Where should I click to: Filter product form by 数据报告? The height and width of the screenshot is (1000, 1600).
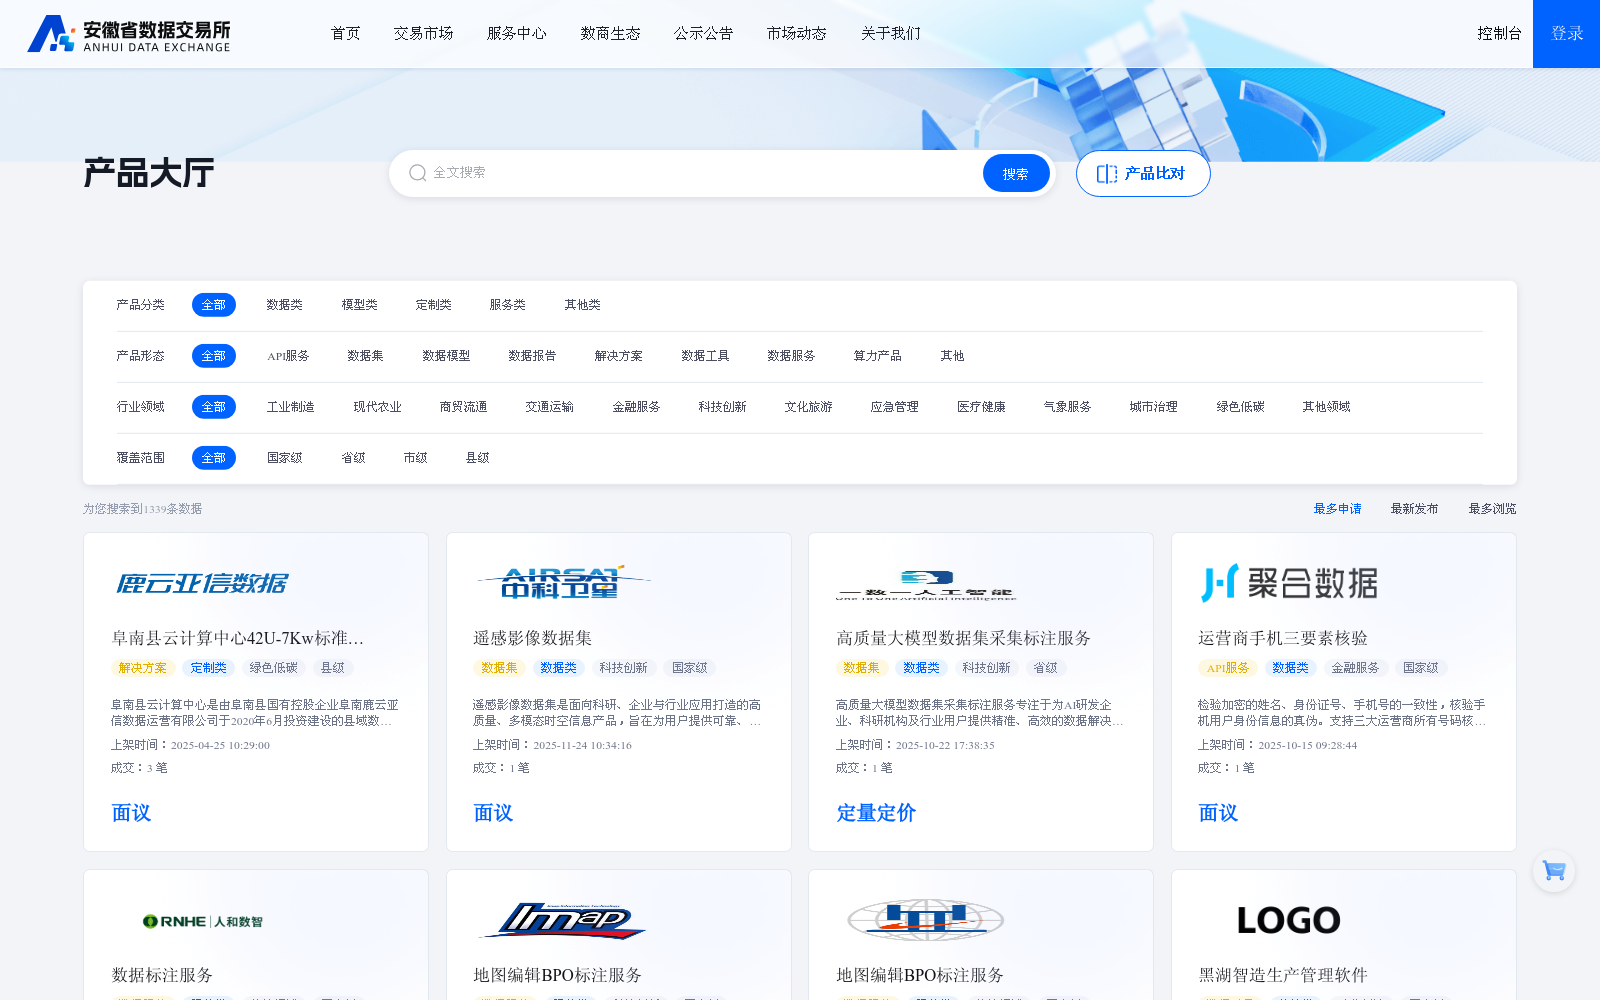[532, 356]
